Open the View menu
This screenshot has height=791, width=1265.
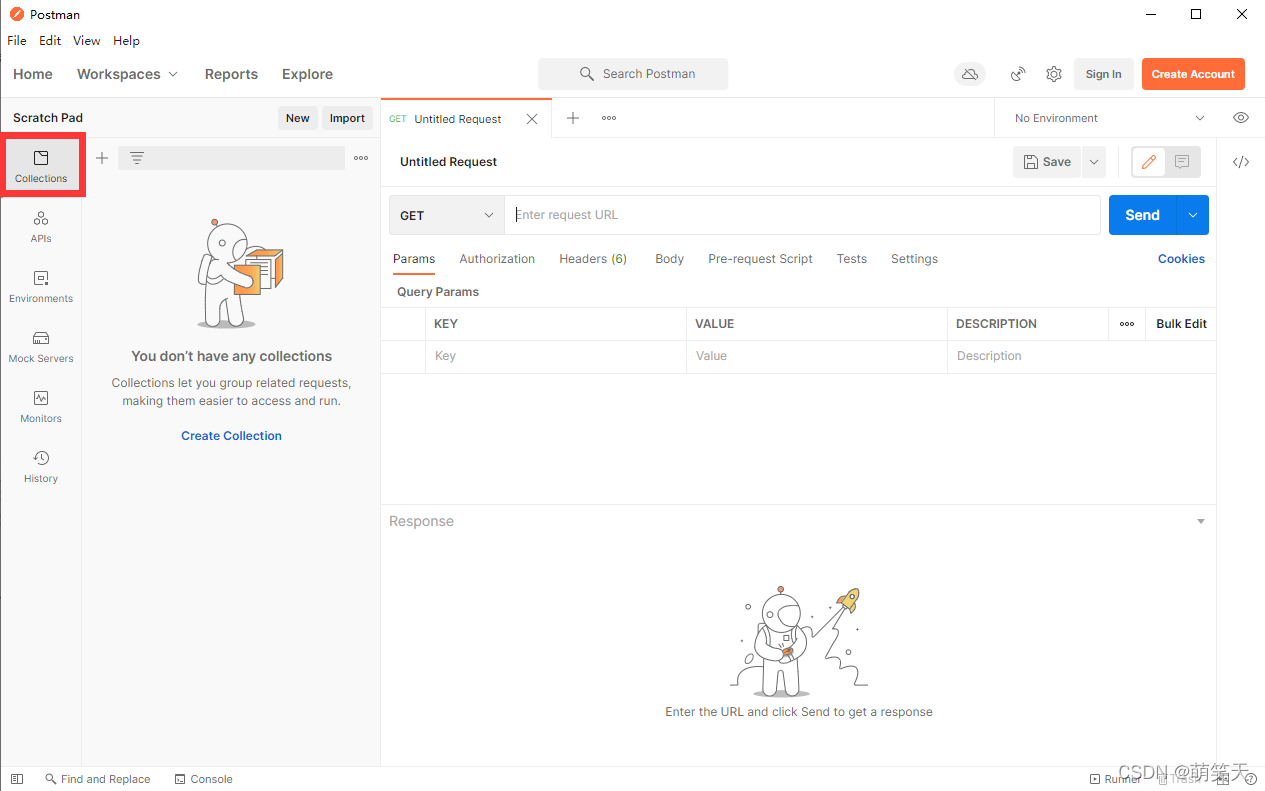[x=87, y=41]
